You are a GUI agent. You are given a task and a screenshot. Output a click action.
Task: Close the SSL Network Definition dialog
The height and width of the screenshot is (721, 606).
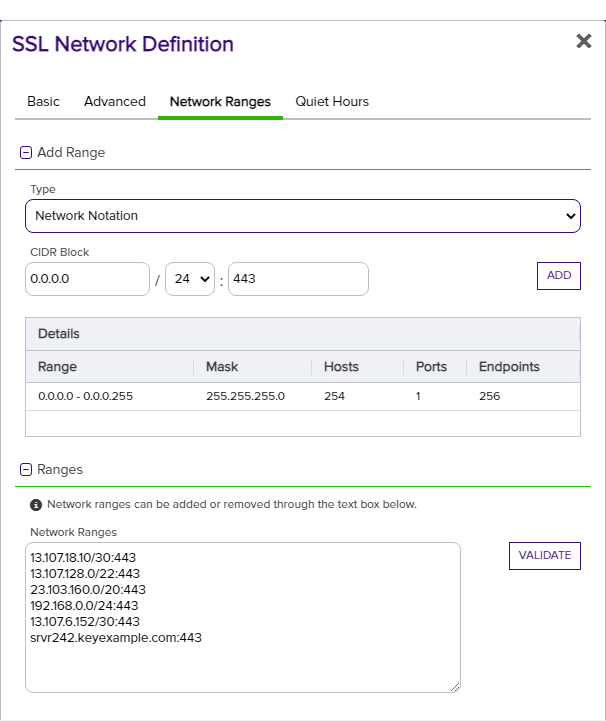click(x=583, y=41)
